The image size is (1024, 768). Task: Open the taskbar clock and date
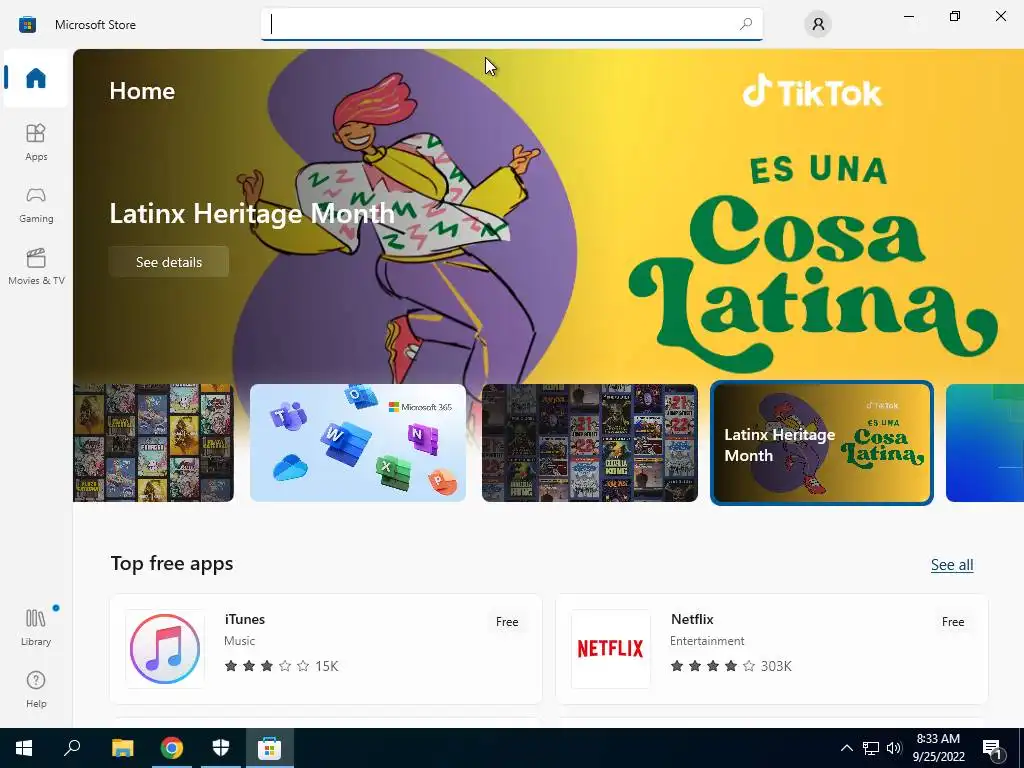click(x=938, y=748)
